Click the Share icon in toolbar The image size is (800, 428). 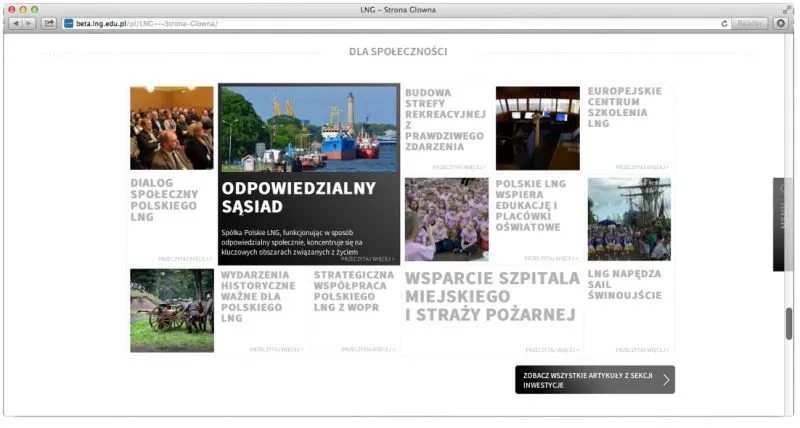click(48, 23)
